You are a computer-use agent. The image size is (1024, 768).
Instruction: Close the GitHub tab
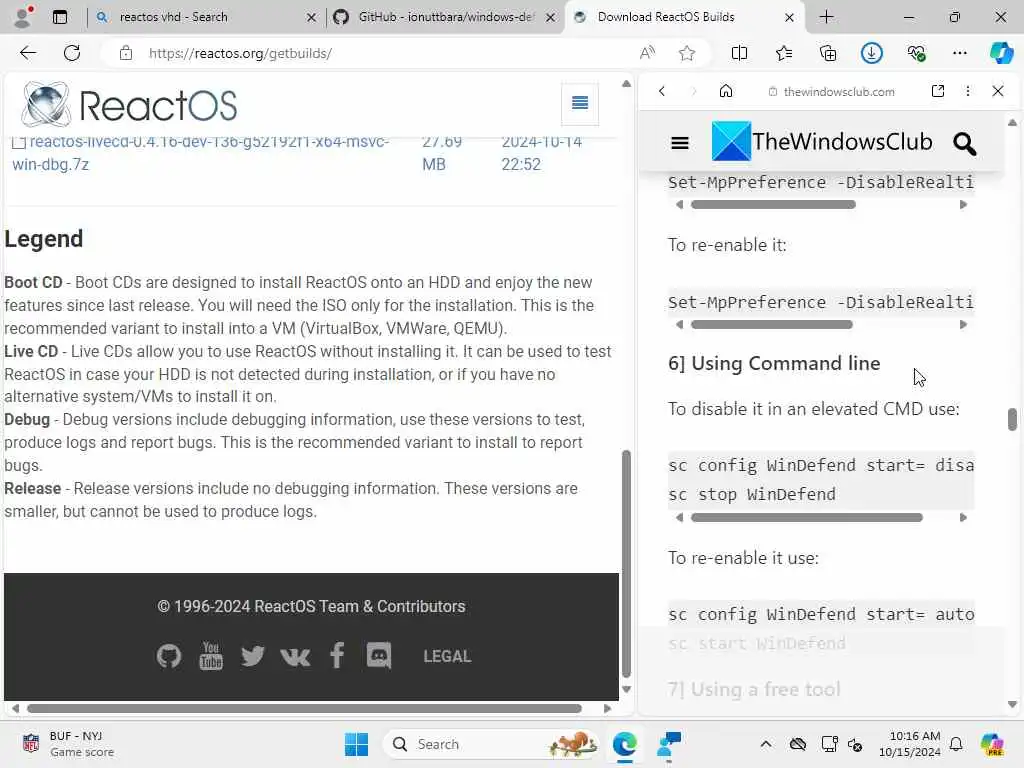[x=551, y=18]
